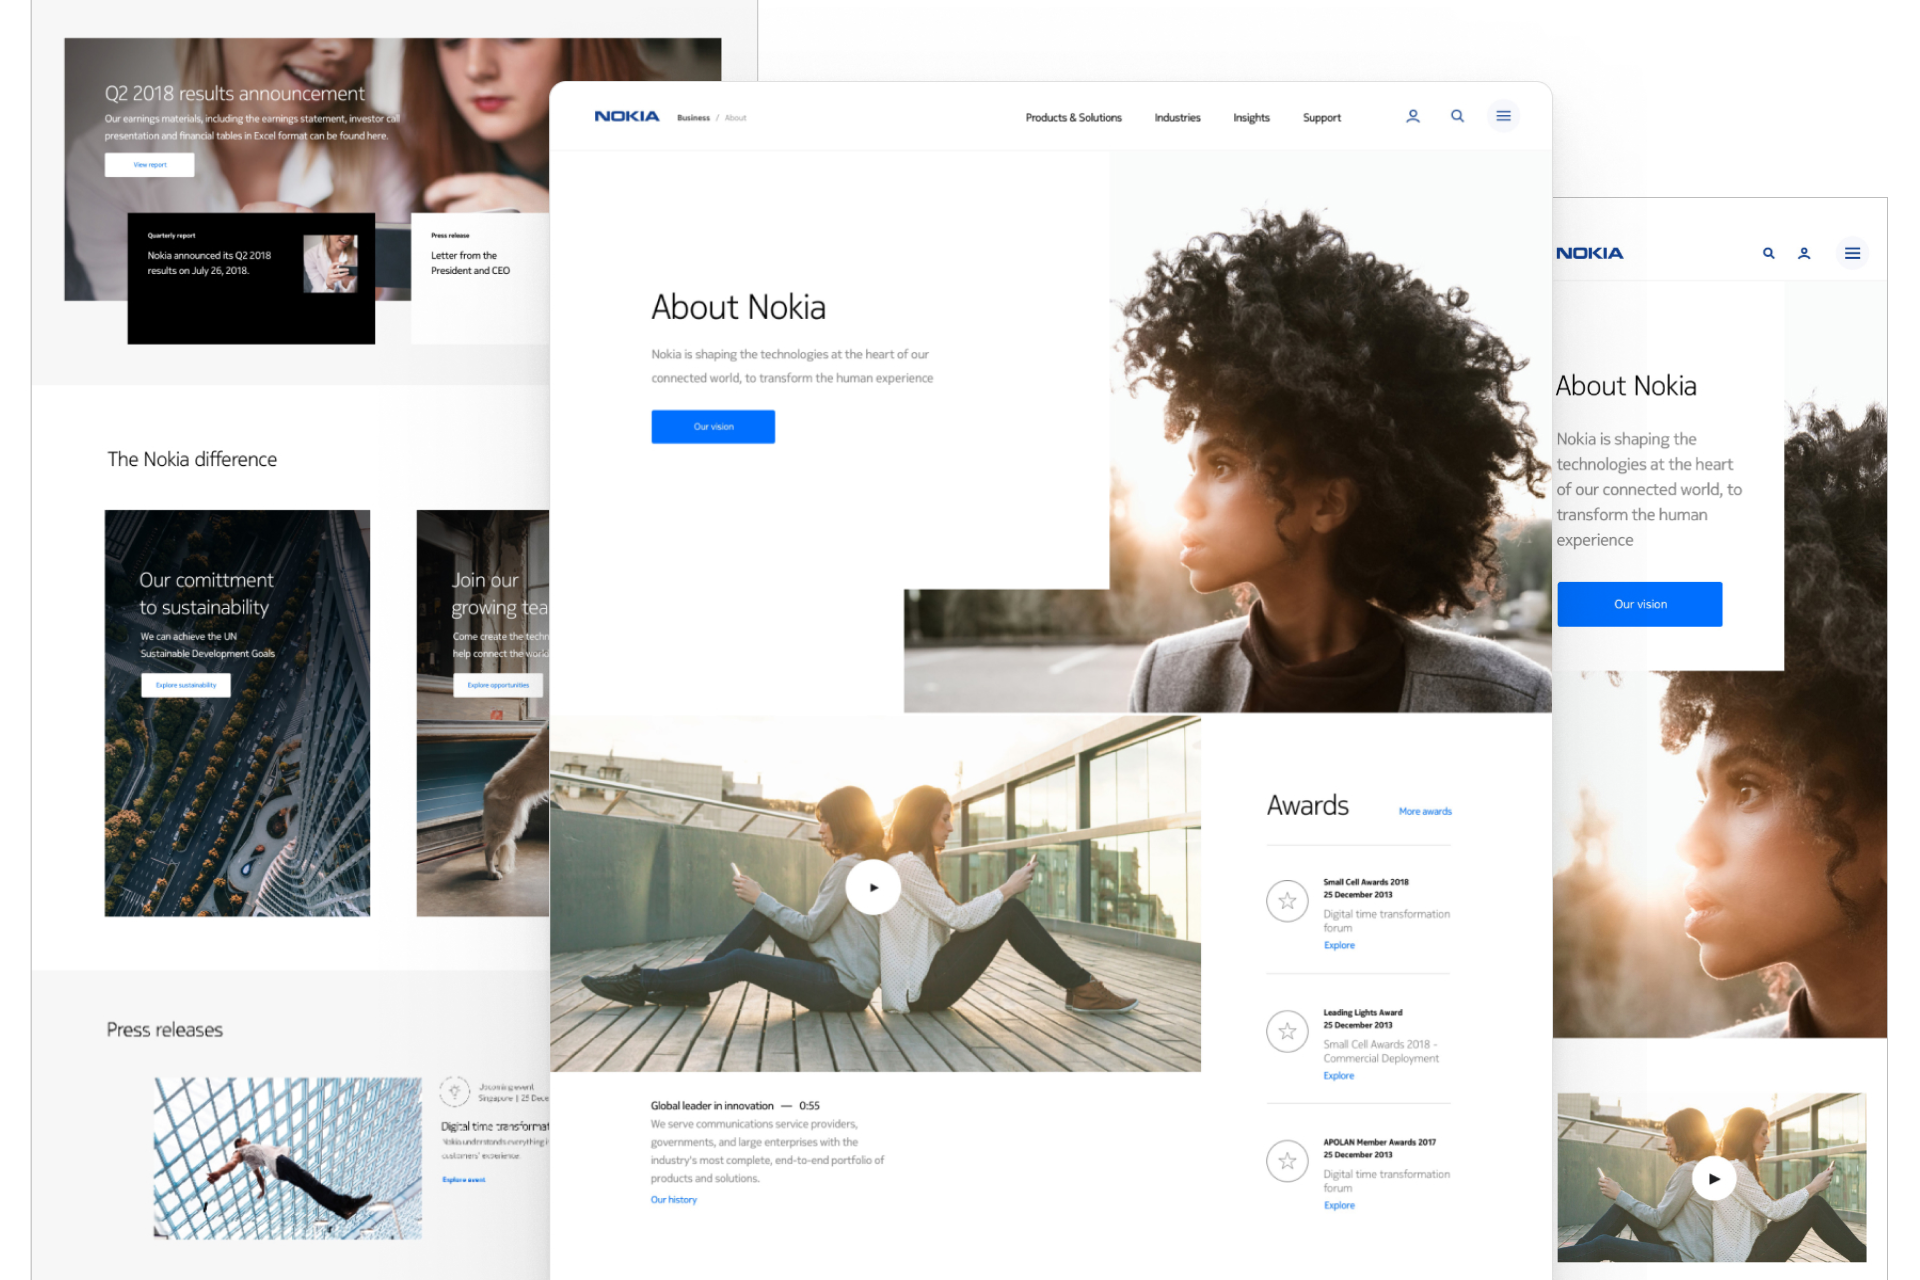Click the star icon beside APOLAN Member Awards 2017
1920x1280 pixels.
[x=1286, y=1162]
